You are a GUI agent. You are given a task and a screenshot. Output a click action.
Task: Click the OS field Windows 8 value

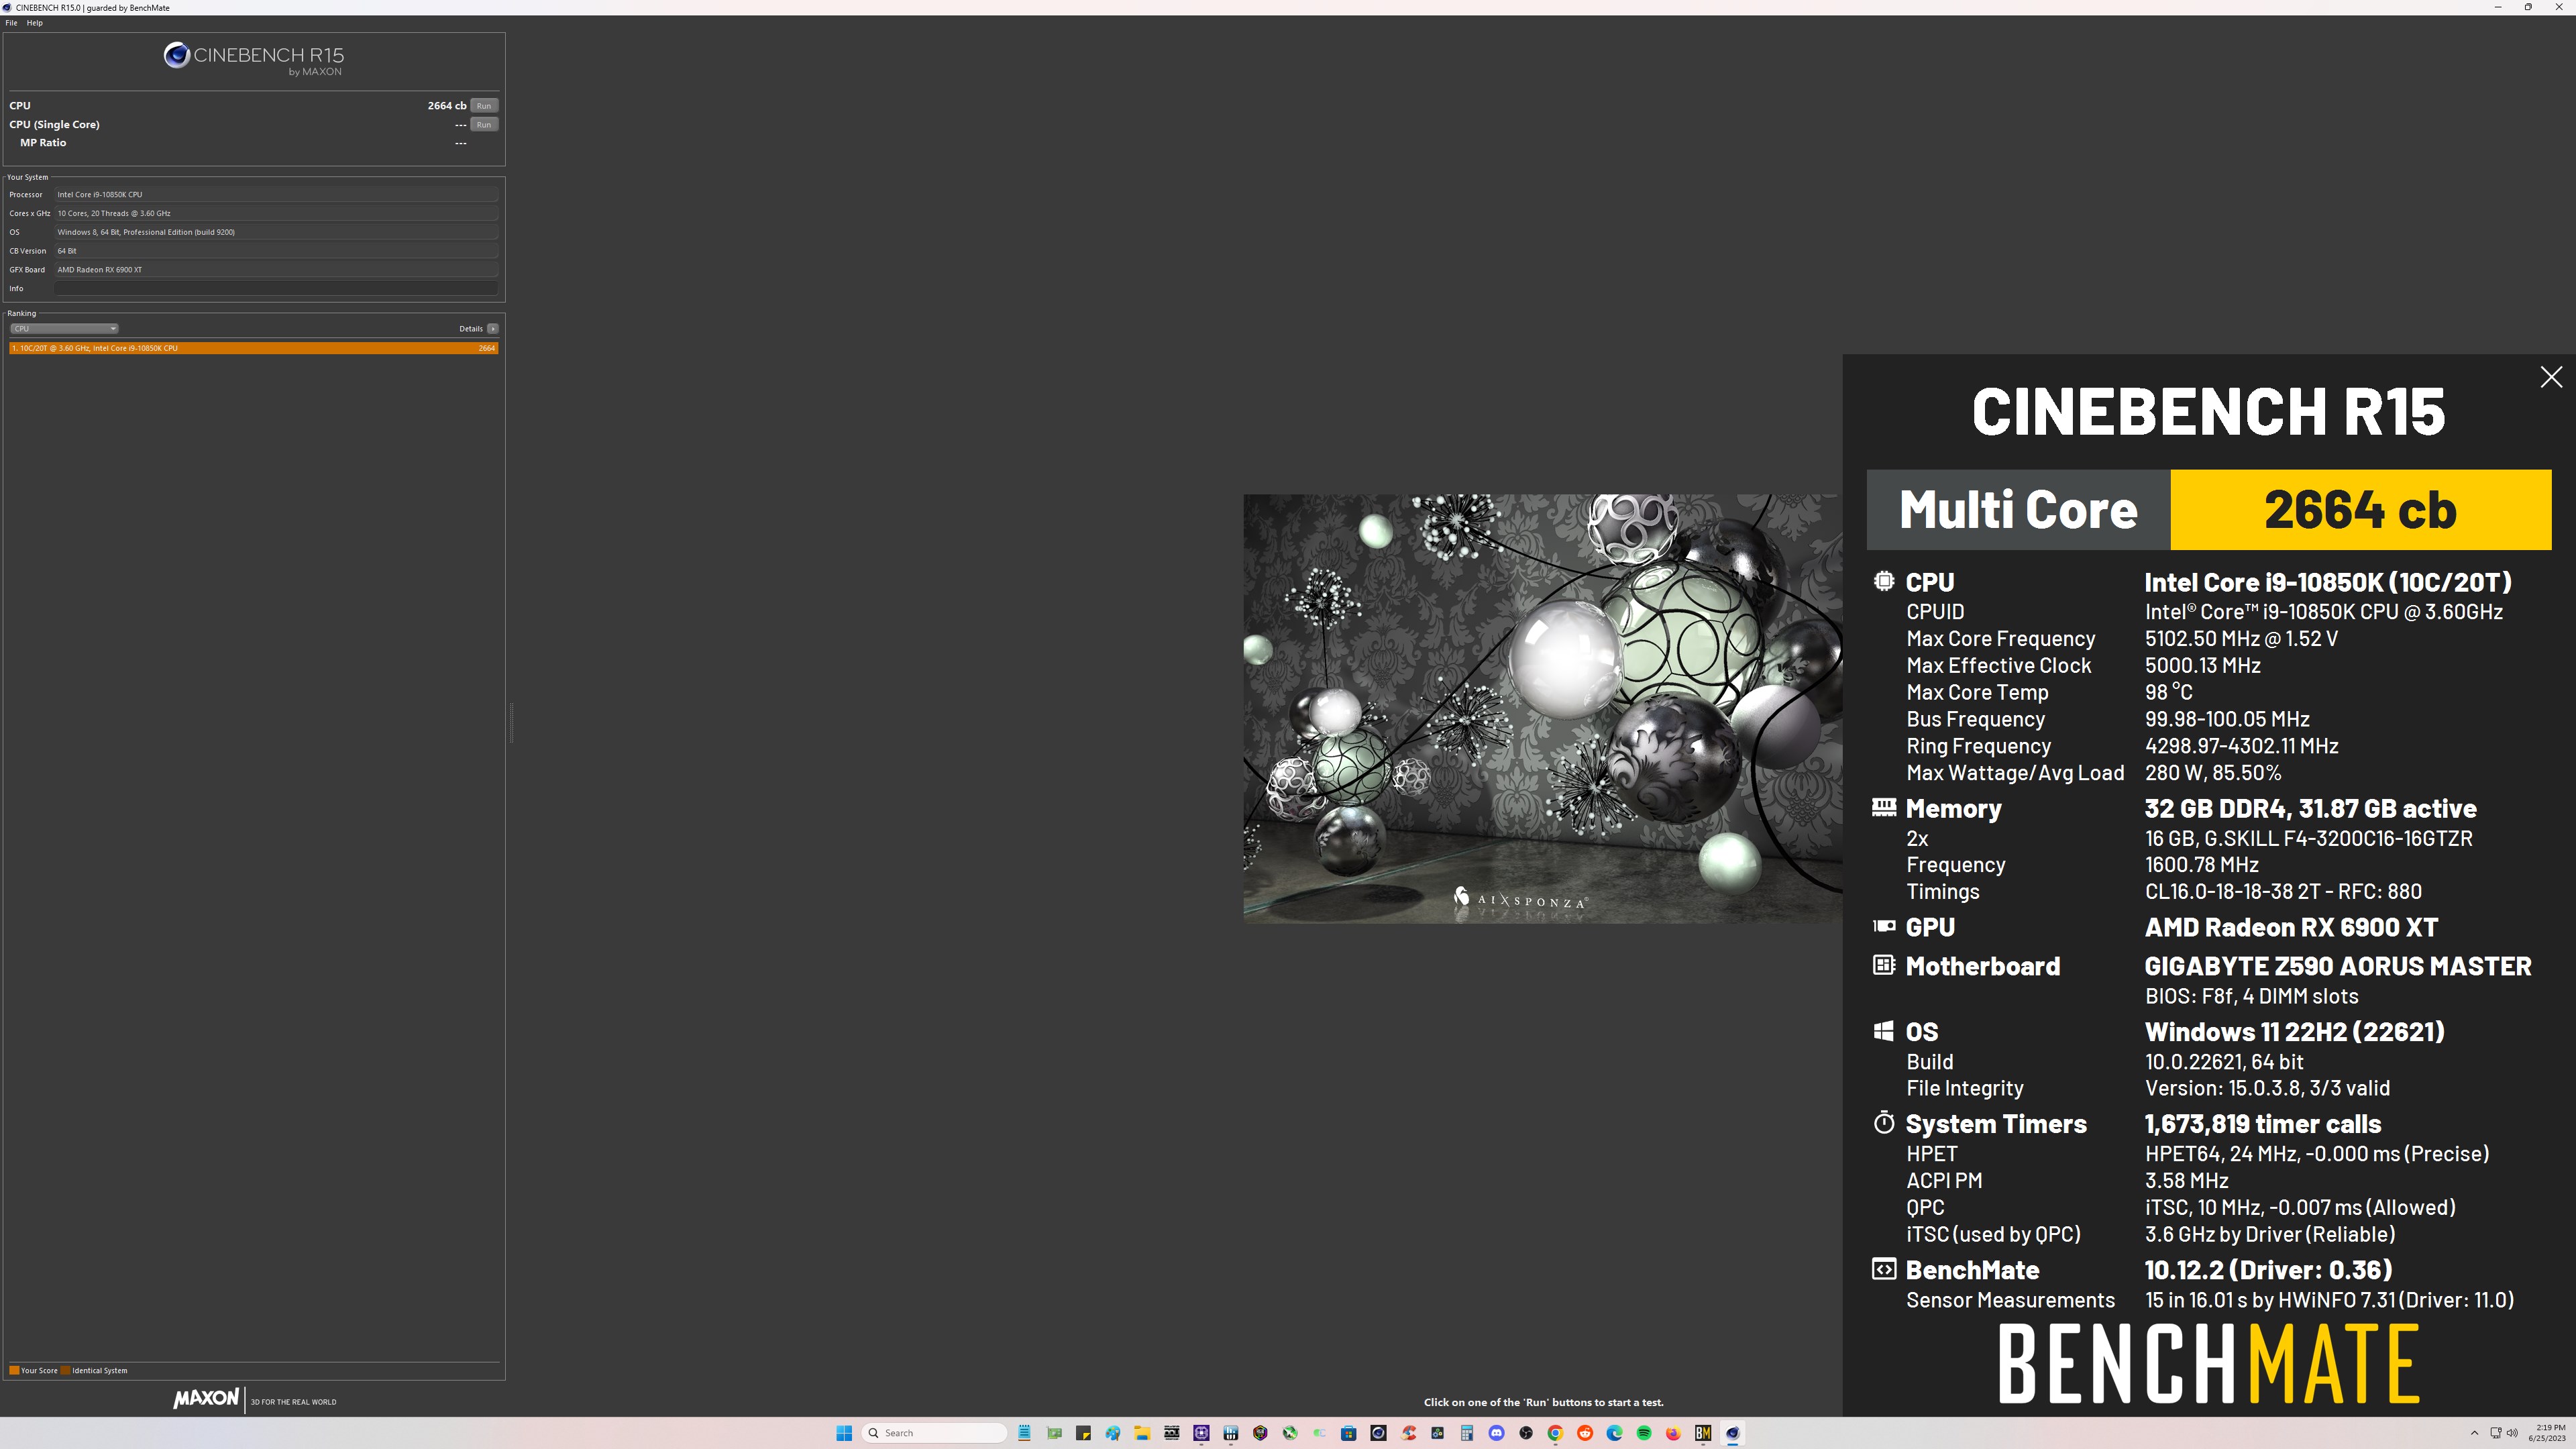point(276,232)
